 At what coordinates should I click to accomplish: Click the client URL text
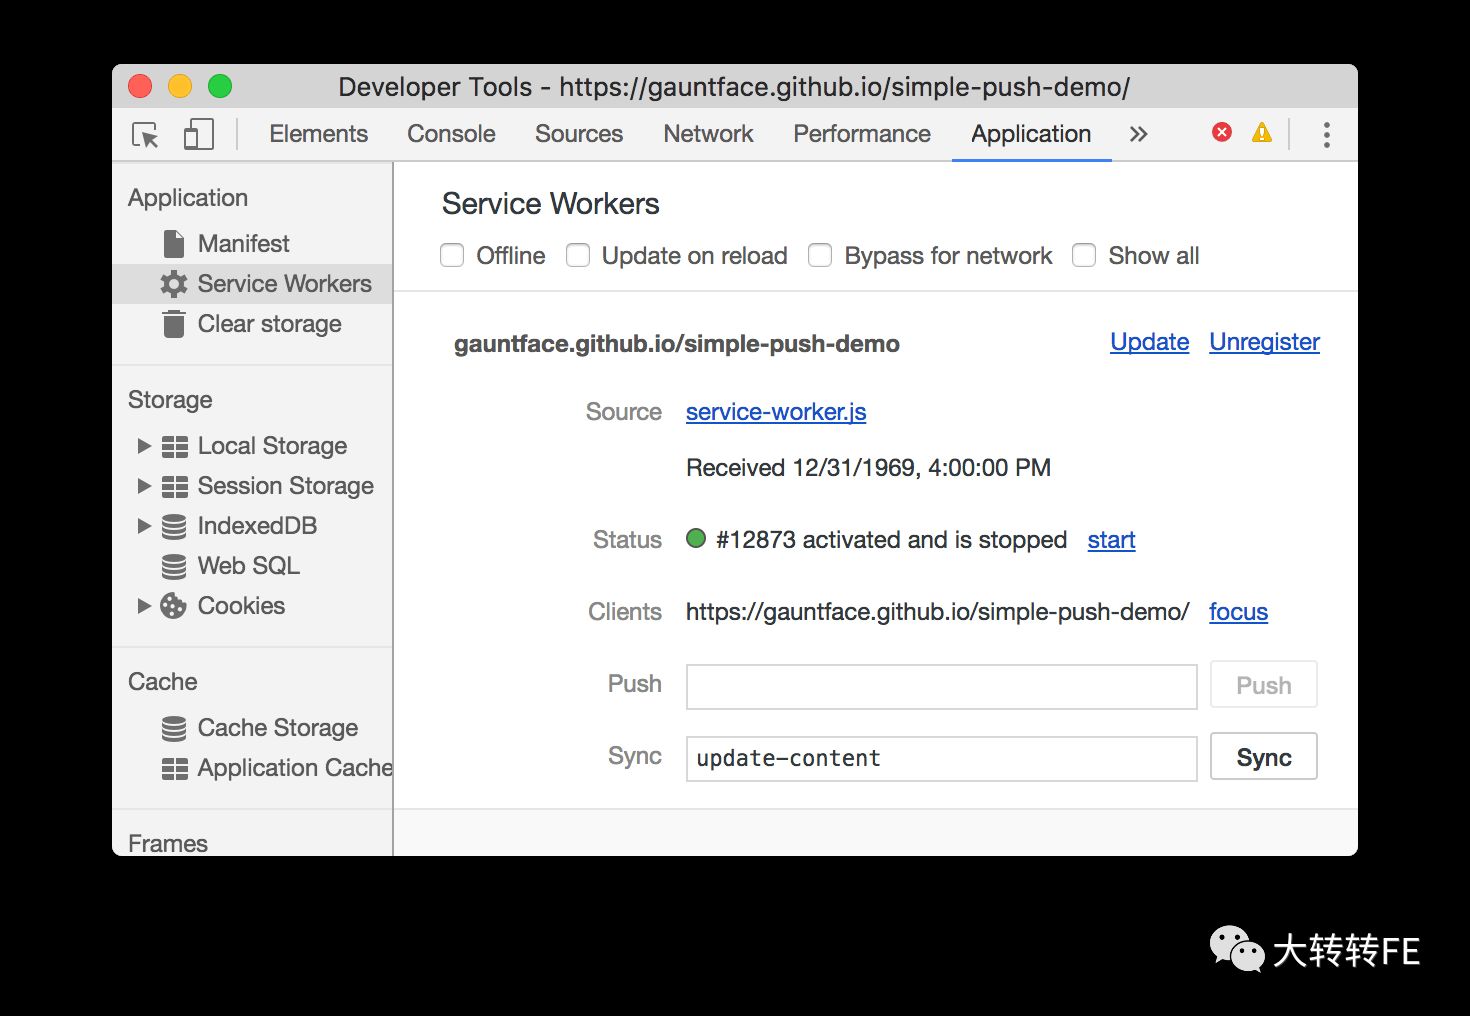point(937,612)
